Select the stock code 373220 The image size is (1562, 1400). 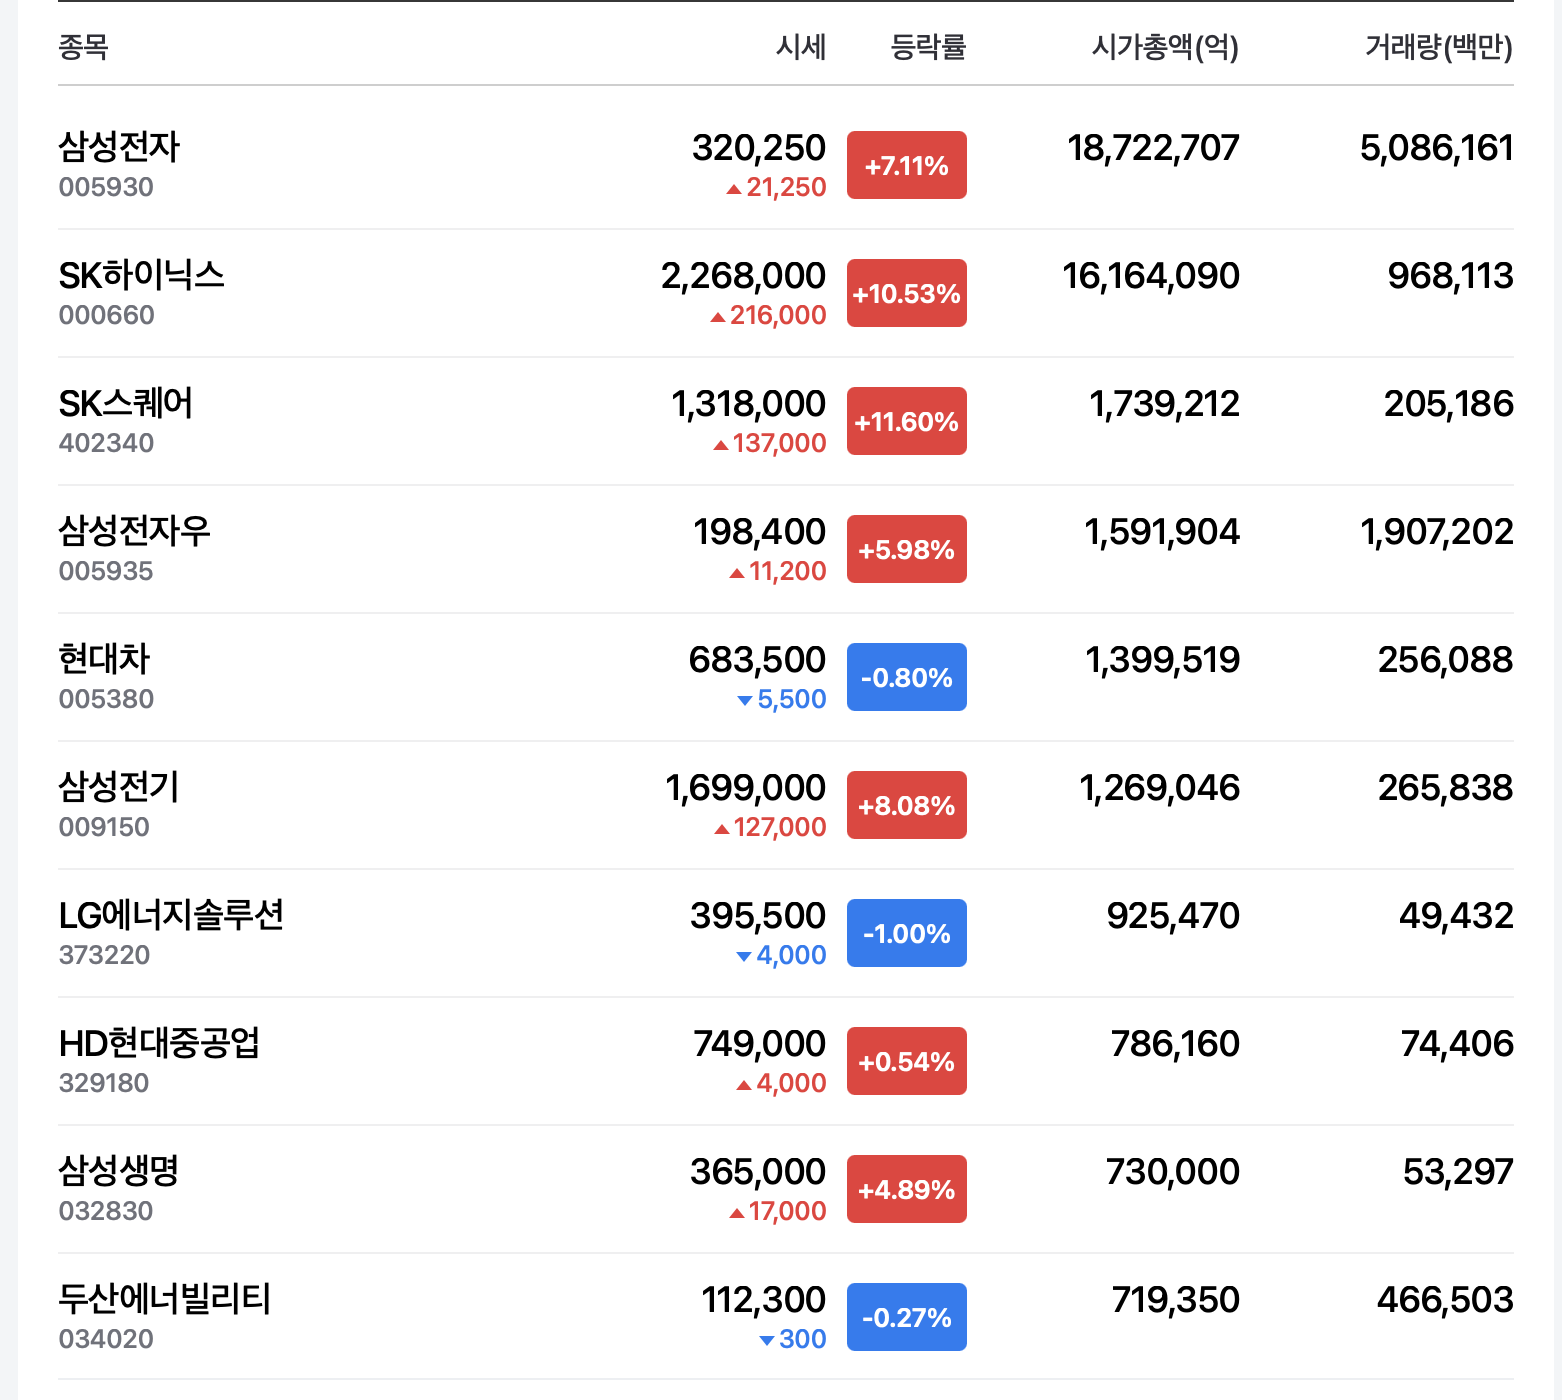(104, 955)
